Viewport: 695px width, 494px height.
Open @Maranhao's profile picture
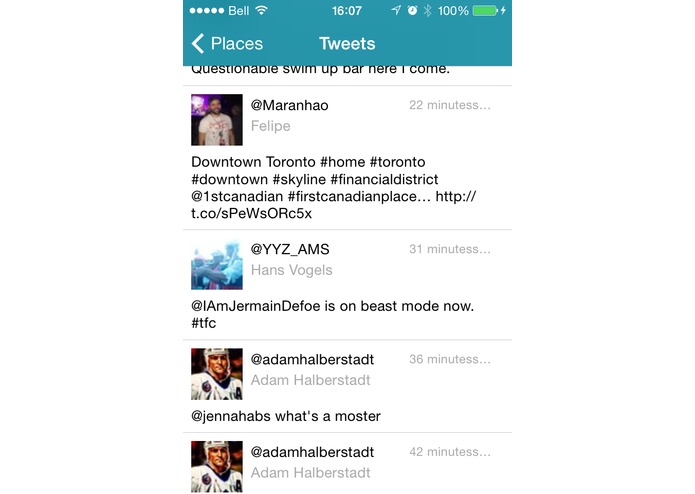click(x=217, y=120)
